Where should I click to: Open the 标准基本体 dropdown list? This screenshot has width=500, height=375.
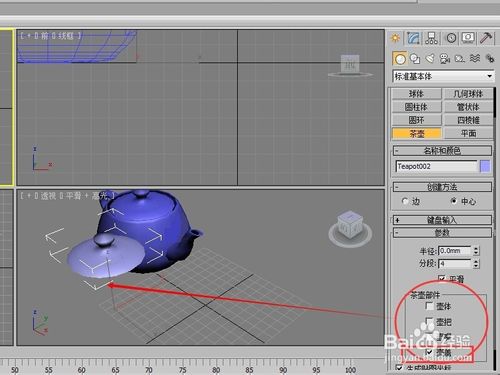point(443,76)
